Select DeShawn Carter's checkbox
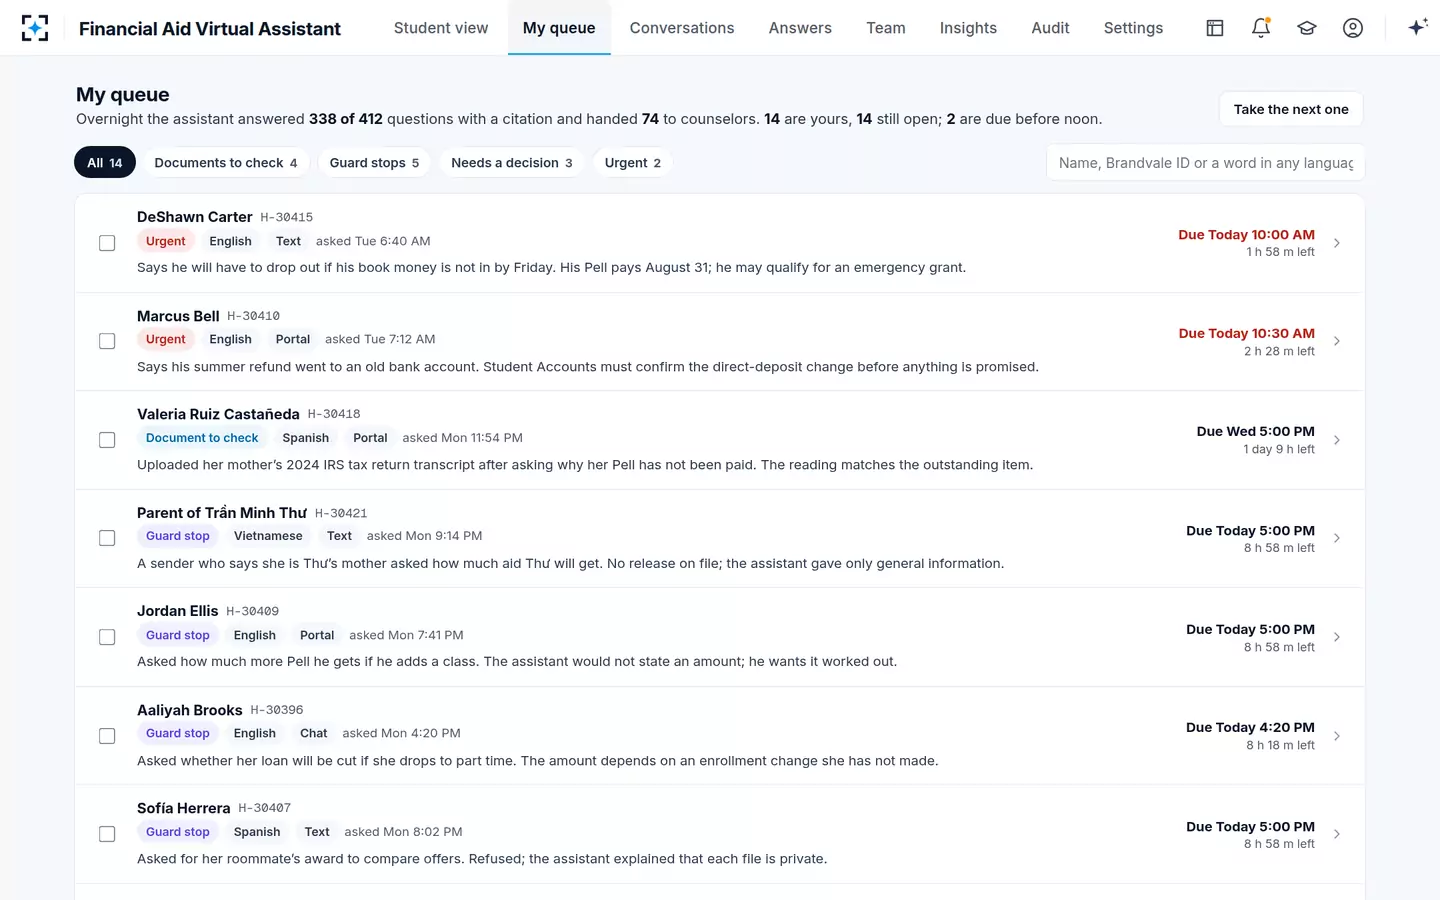 point(107,243)
